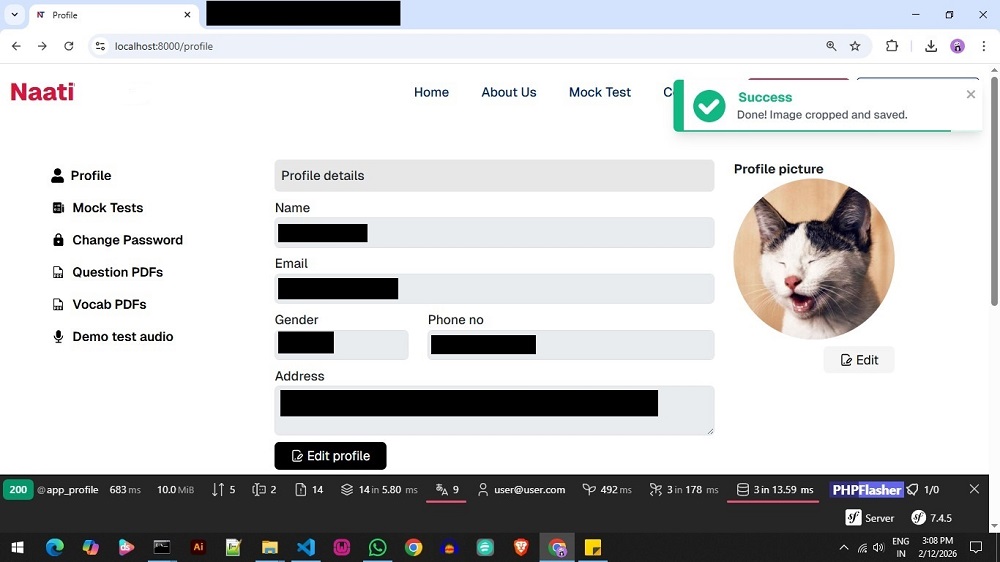Focus the Address text area
Image resolution: width=1000 pixels, height=562 pixels.
494,410
